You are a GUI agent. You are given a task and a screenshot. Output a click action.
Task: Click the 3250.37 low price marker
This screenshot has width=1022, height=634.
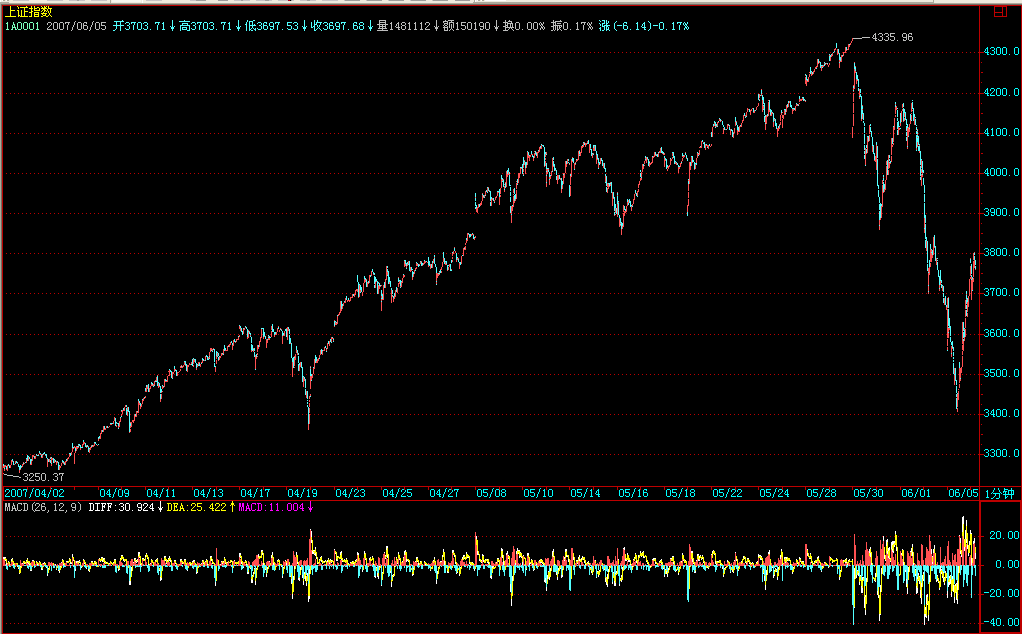[x=29, y=478]
